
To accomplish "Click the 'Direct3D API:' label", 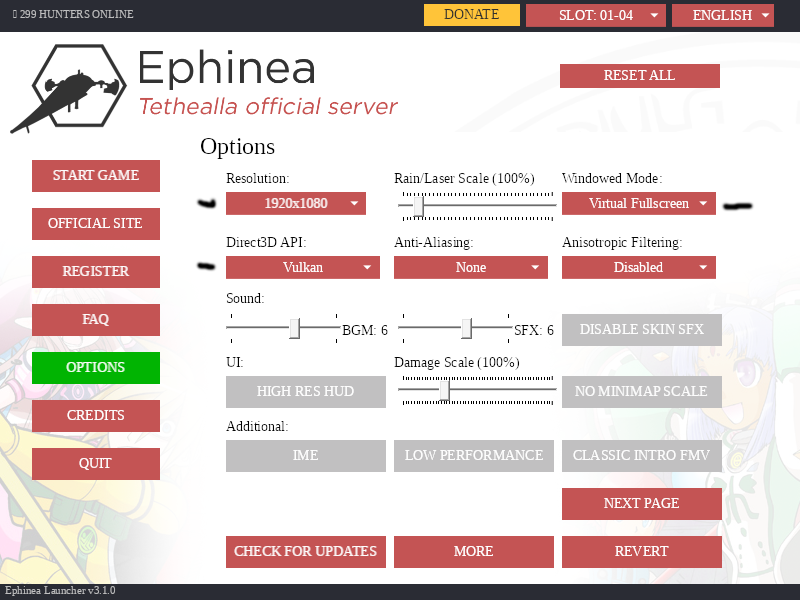I will tap(266, 242).
